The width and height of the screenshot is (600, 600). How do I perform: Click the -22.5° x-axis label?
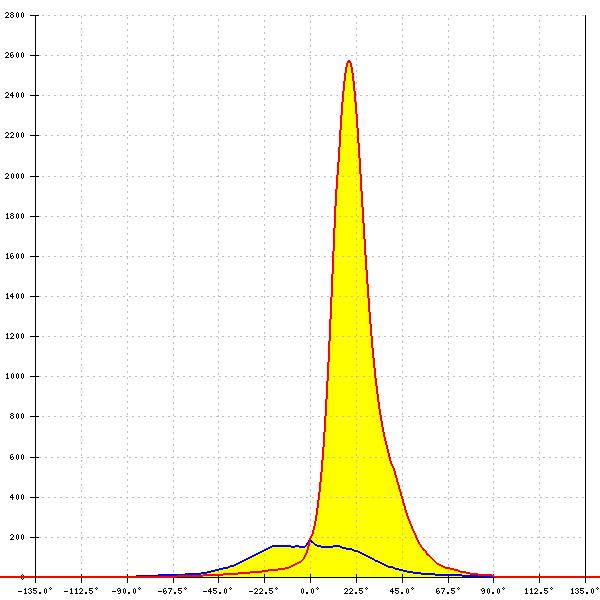pos(264,591)
